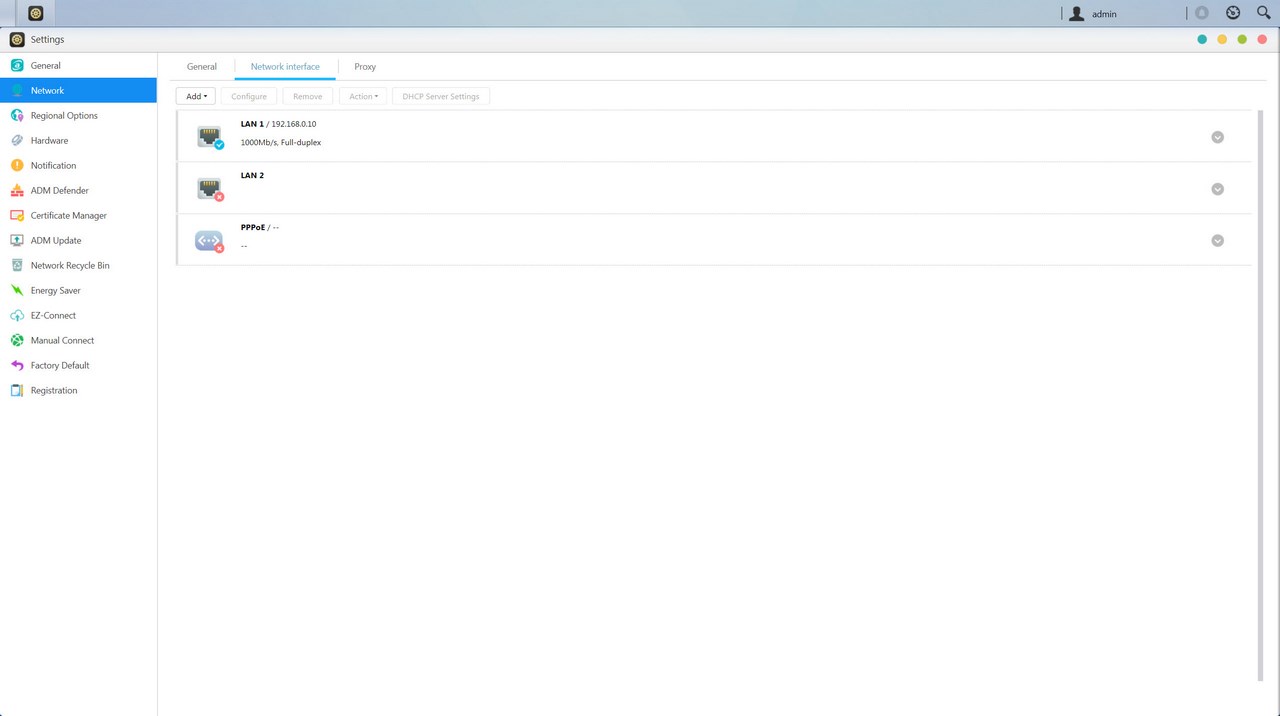Open the Certificate Manager icon
This screenshot has height=716, width=1280.
(17, 216)
